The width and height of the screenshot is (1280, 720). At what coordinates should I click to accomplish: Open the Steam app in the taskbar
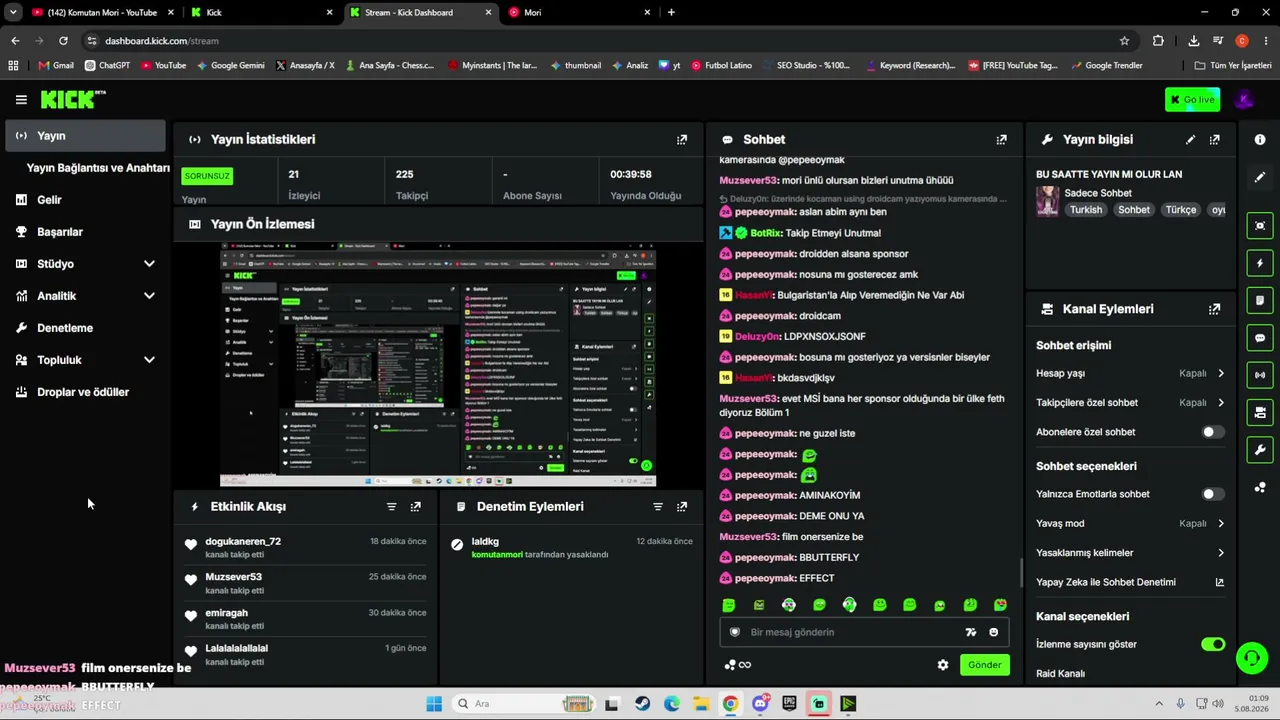coord(642,704)
